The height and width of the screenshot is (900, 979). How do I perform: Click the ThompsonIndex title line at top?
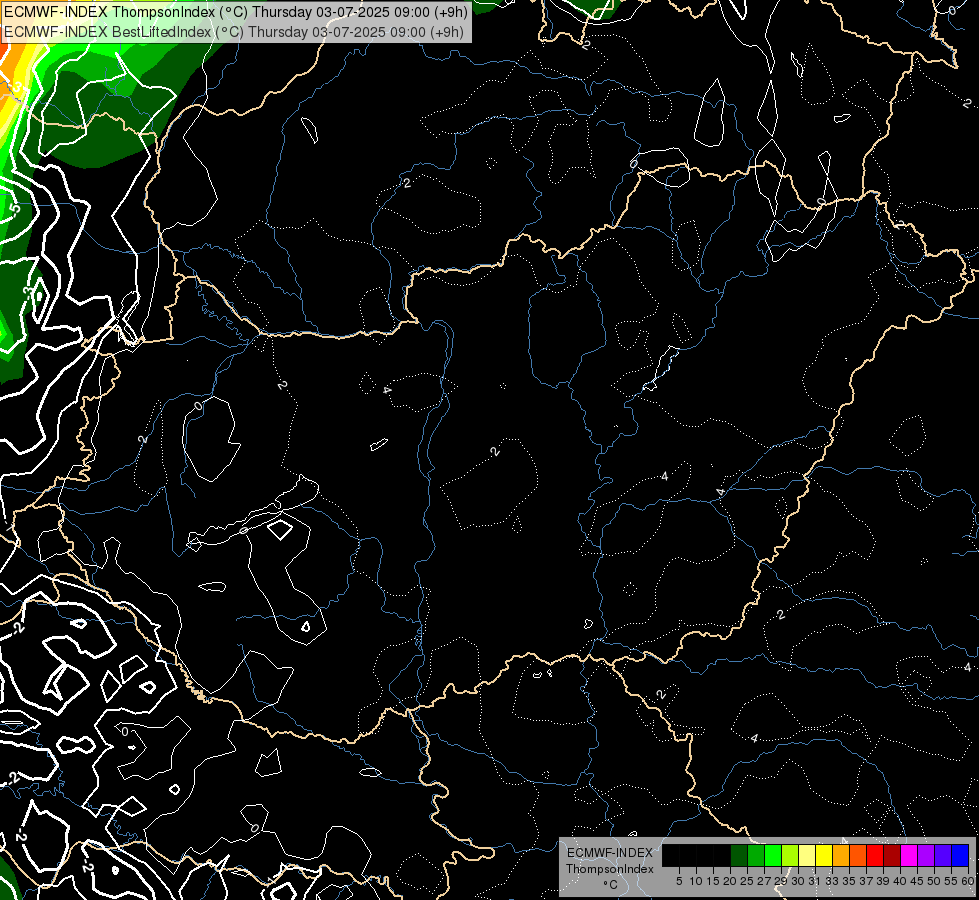pyautogui.click(x=235, y=12)
